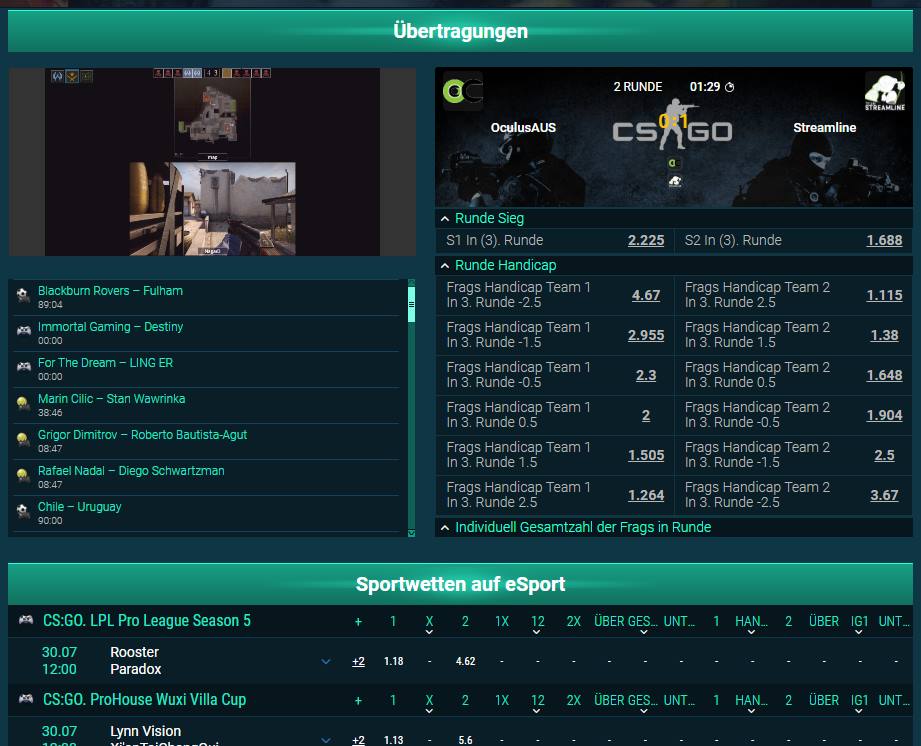This screenshot has width=921, height=746.
Task: Click the gamepad icon beside ProHouse Wuxi Villa Cup
Action: coord(26,699)
